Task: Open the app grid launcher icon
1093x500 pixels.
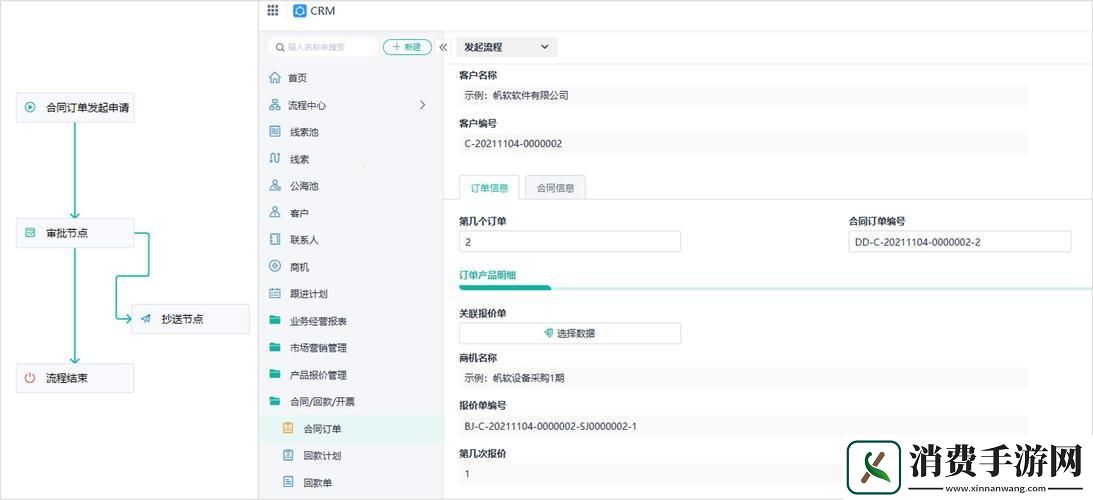Action: (x=273, y=10)
